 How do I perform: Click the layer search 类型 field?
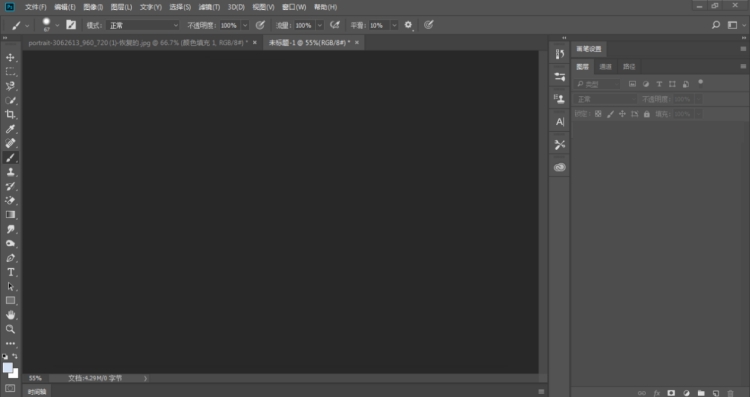[x=596, y=84]
